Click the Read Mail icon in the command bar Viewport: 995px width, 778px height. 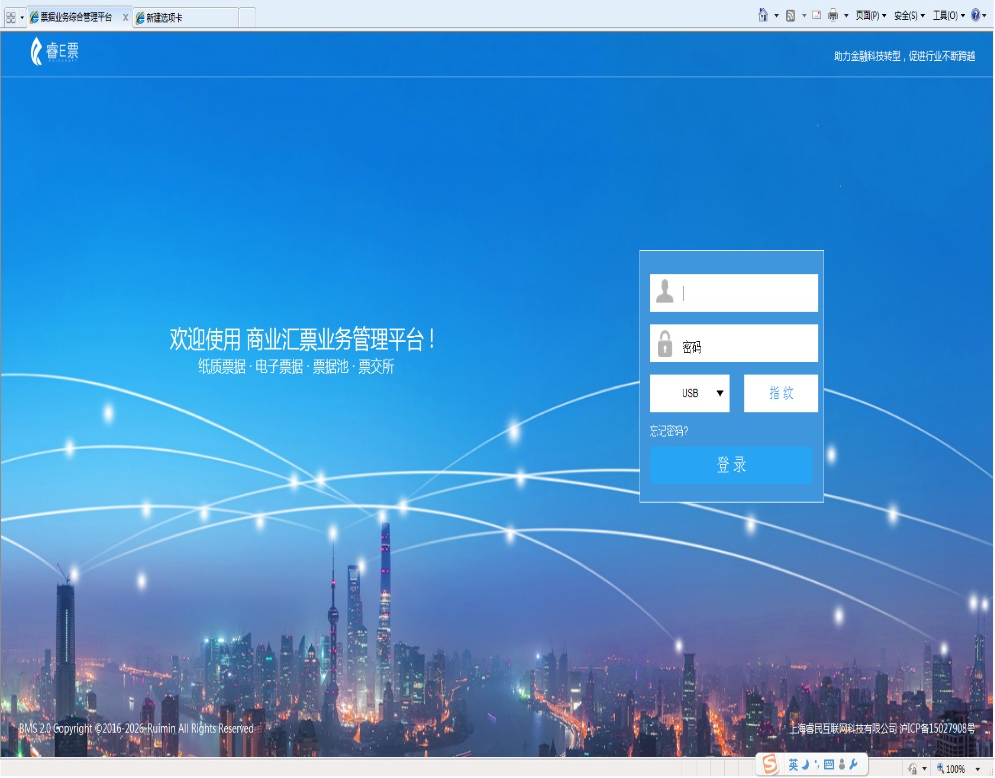[816, 15]
